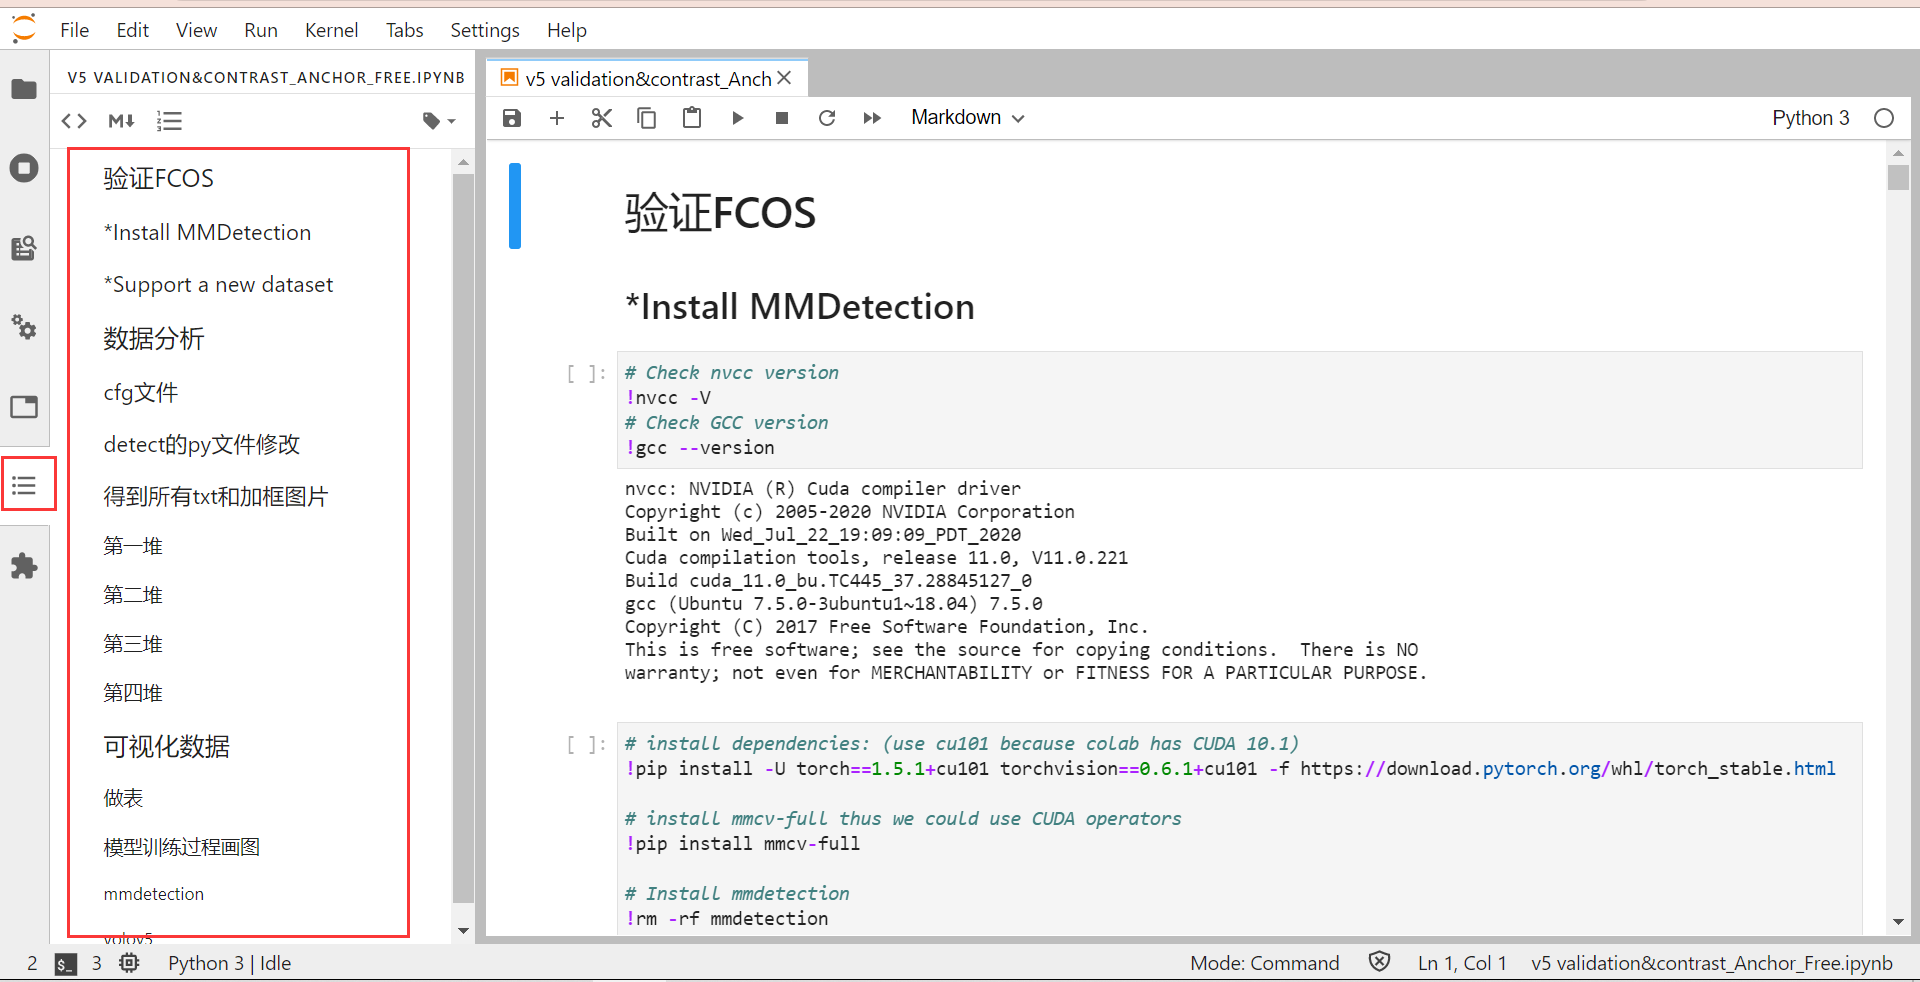Open the cell type dropdown showing Markdown
This screenshot has width=1920, height=982.
coord(965,117)
